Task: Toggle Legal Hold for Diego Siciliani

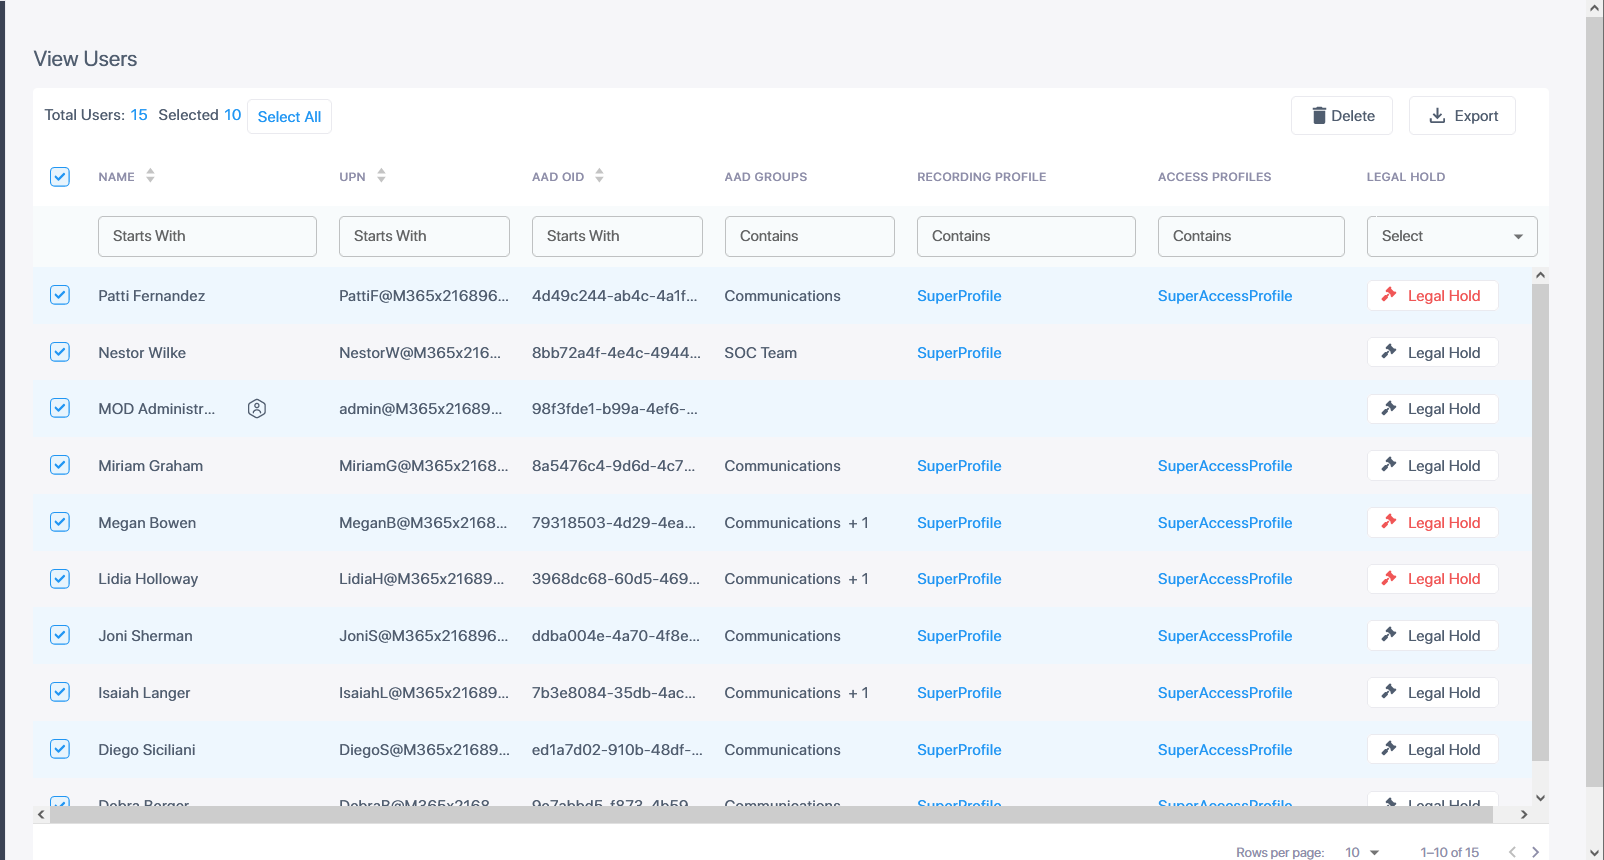Action: pyautogui.click(x=1432, y=749)
